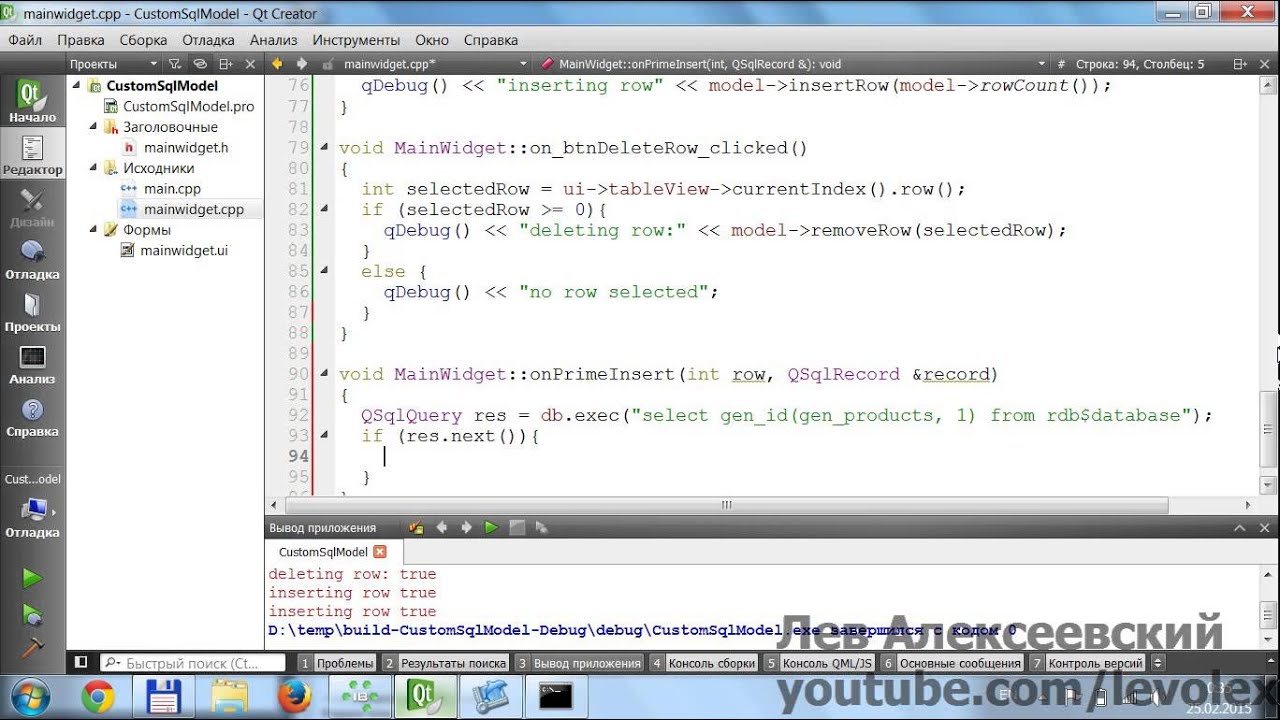Open the Справка menu in menu bar
Image resolution: width=1280 pixels, height=720 pixels.
pyautogui.click(x=491, y=40)
